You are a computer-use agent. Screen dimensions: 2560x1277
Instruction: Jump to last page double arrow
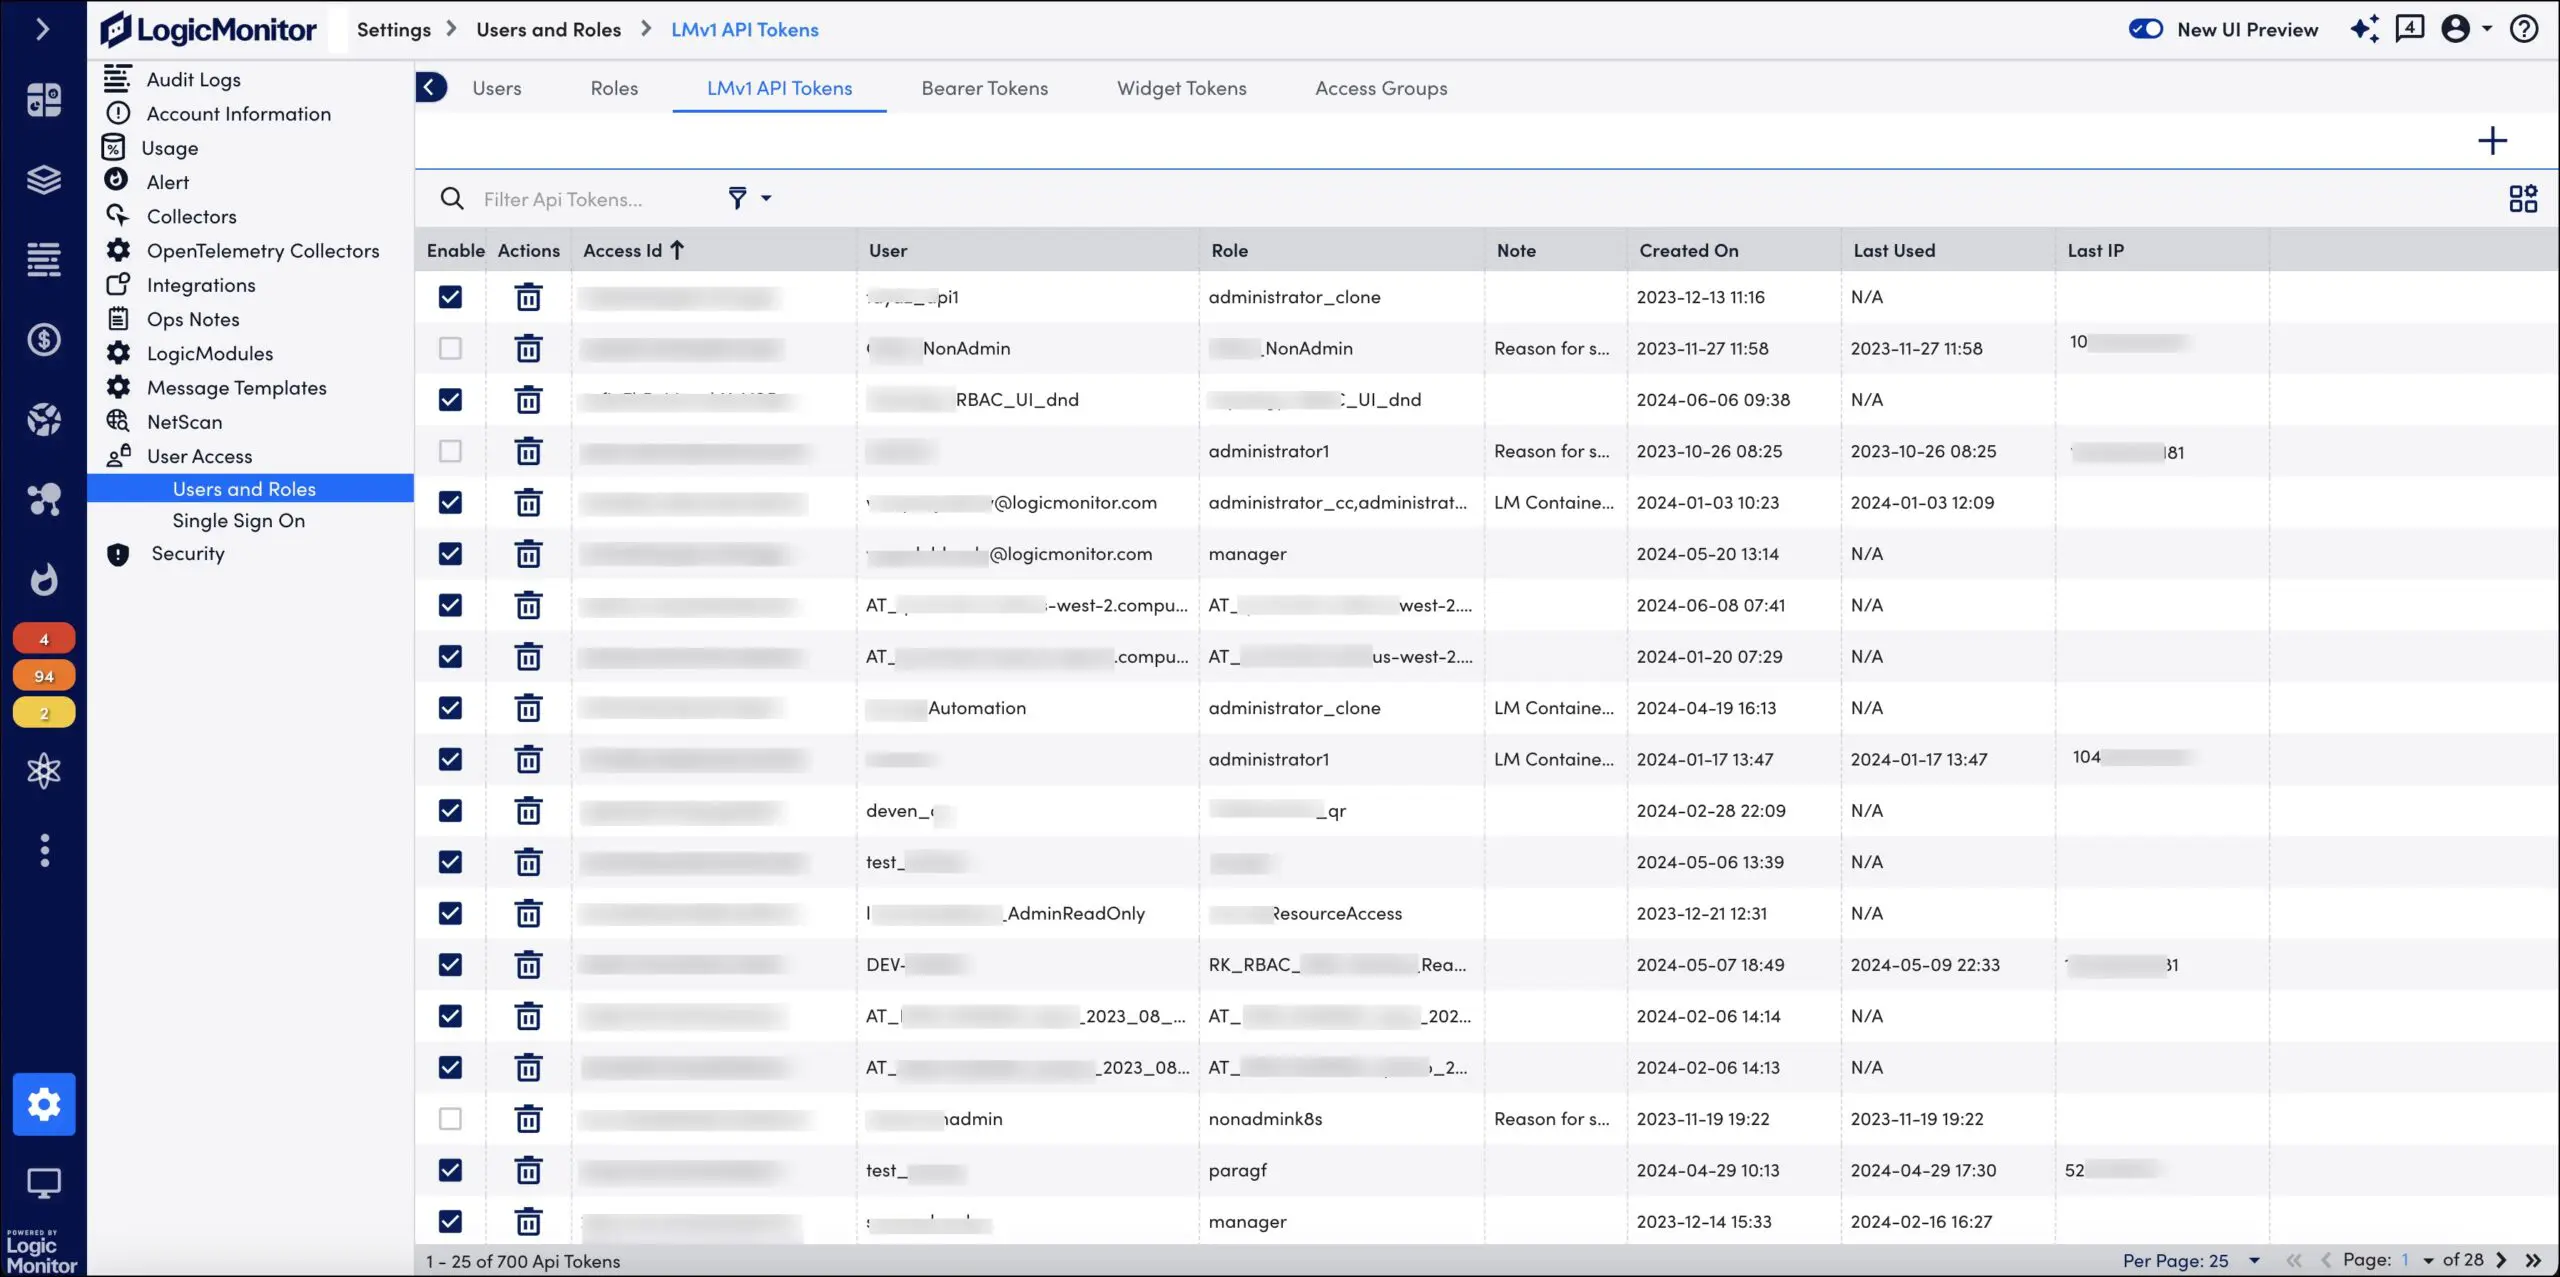coord(2533,1261)
